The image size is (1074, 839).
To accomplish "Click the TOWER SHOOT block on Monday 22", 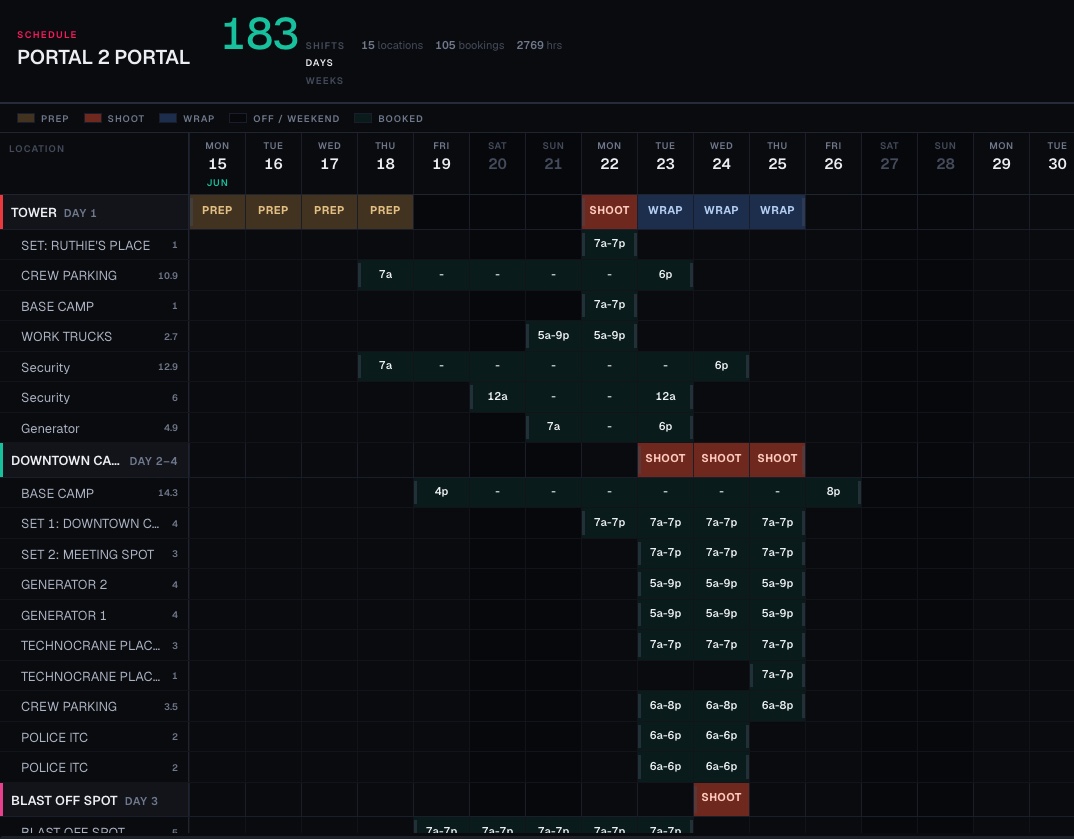I will pyautogui.click(x=609, y=211).
